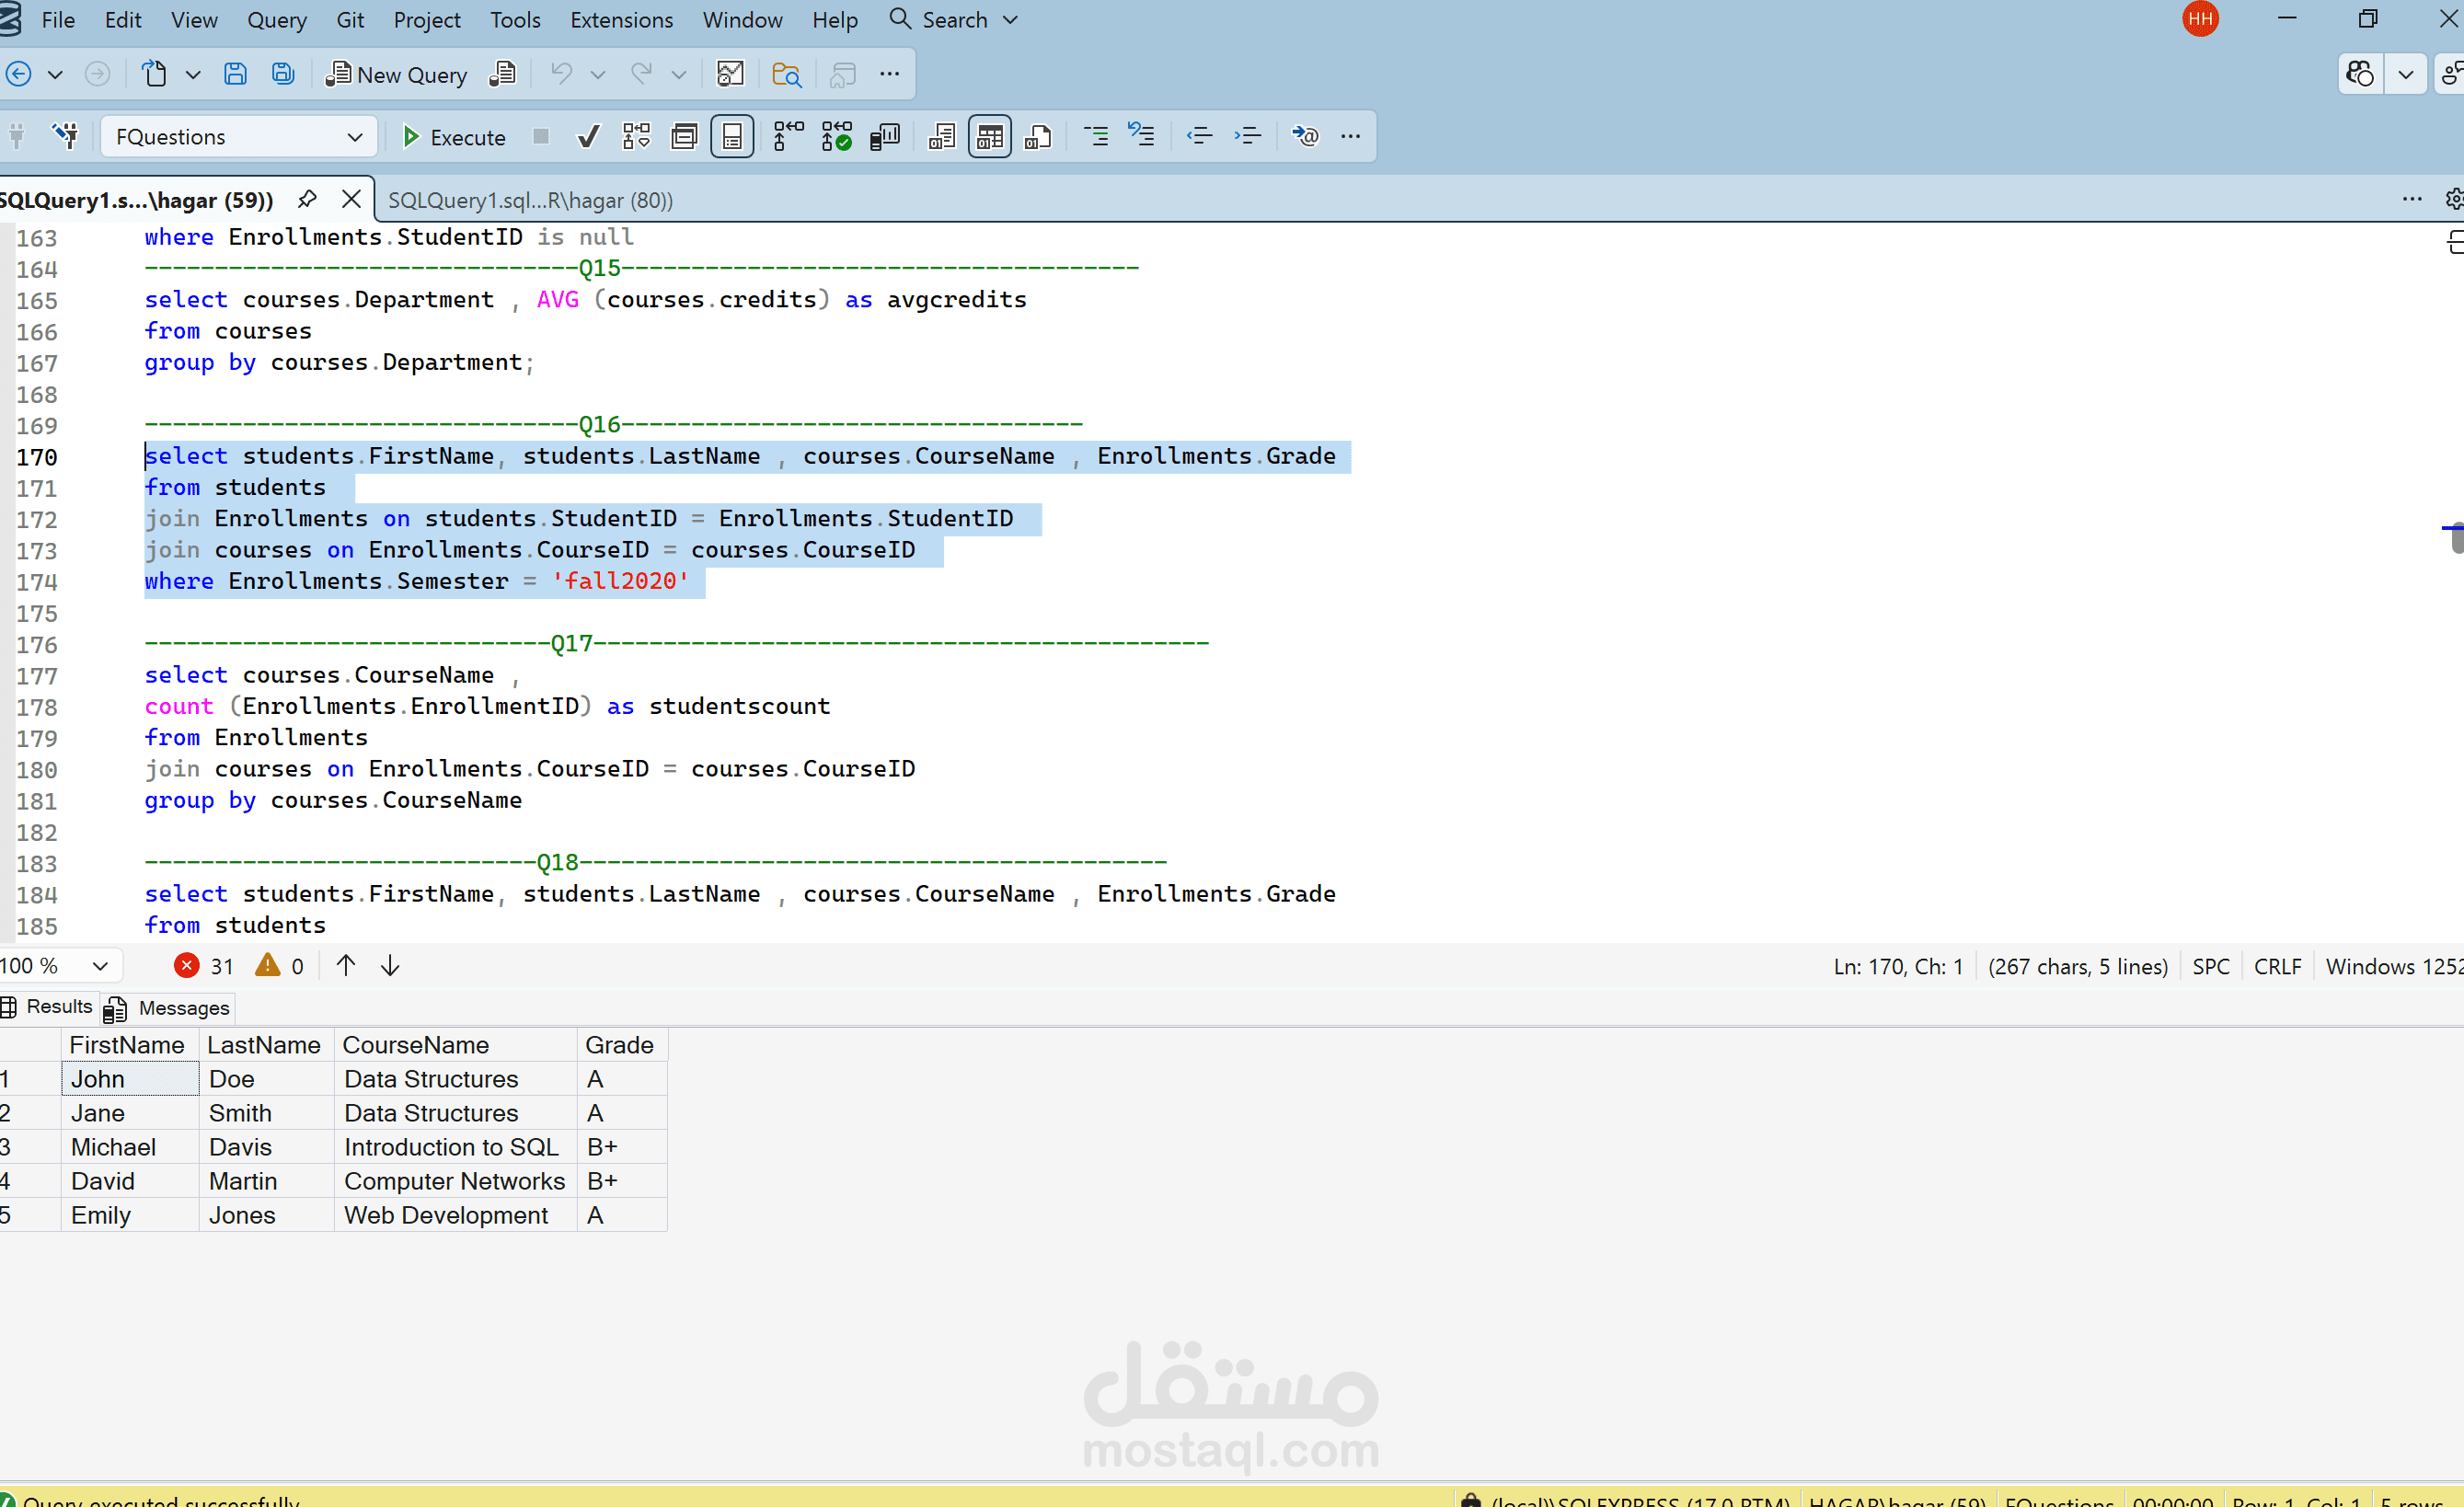The height and width of the screenshot is (1507, 2464).
Task: Toggle the IntelliSense Enabled button
Action: [732, 137]
